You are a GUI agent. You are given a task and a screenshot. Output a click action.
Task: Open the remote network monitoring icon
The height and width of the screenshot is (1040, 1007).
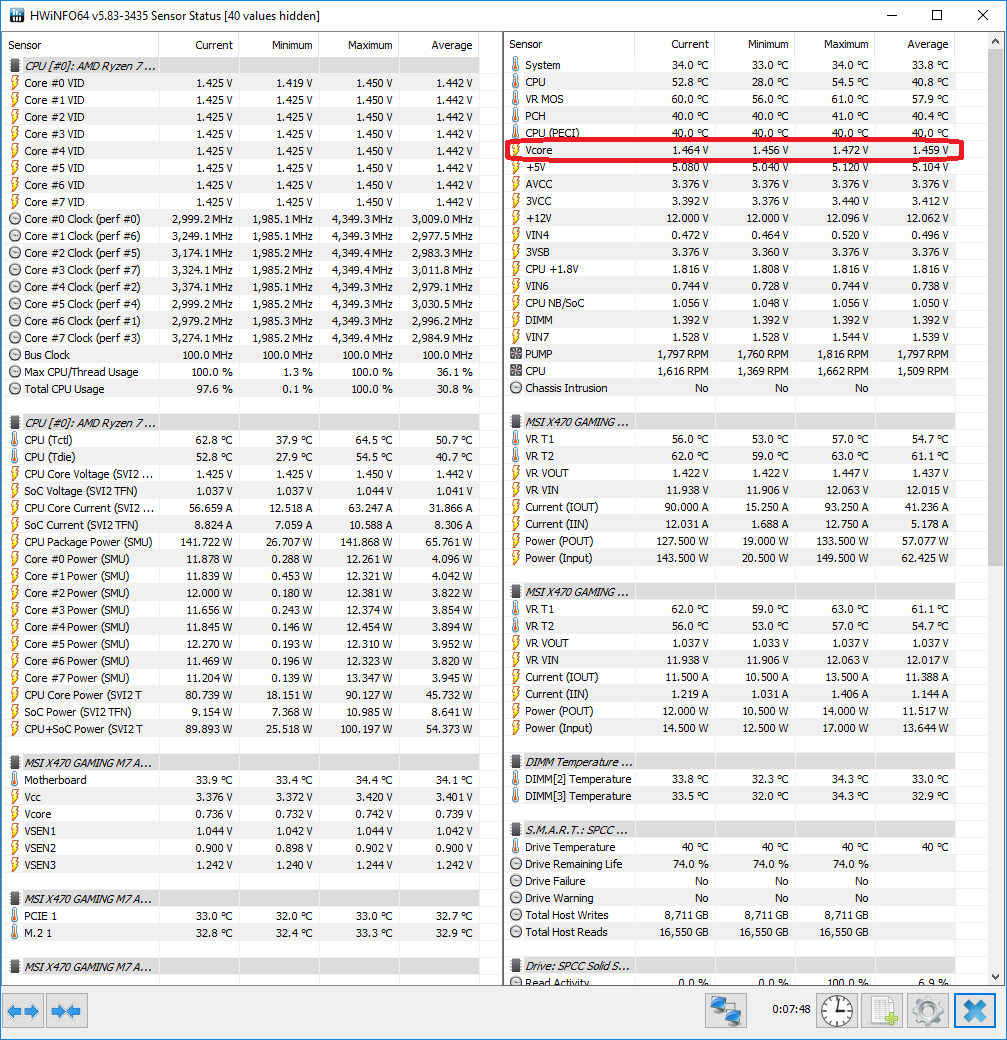click(x=726, y=1011)
